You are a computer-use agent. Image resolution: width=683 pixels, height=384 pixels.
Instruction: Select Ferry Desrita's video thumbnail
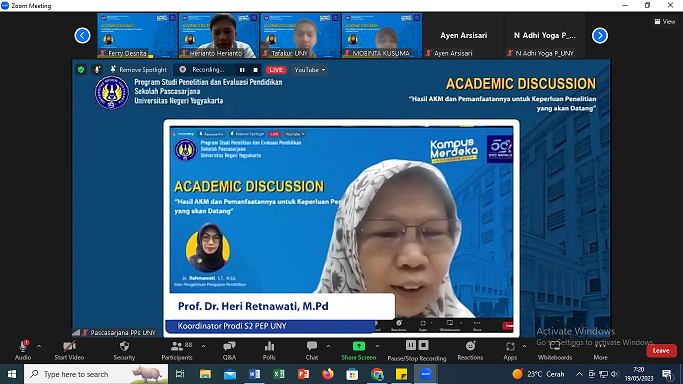click(x=137, y=35)
